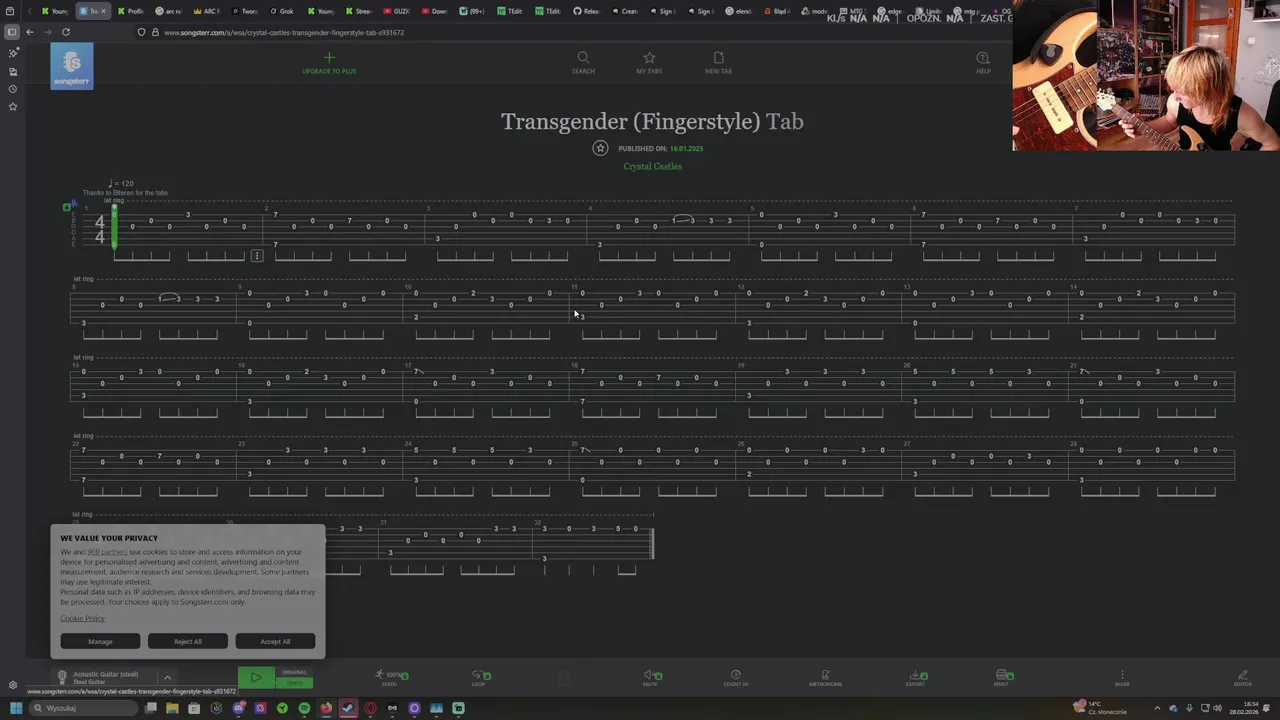Click the tab cursor marker at measure one
This screenshot has width=1280, height=720.
(x=115, y=227)
